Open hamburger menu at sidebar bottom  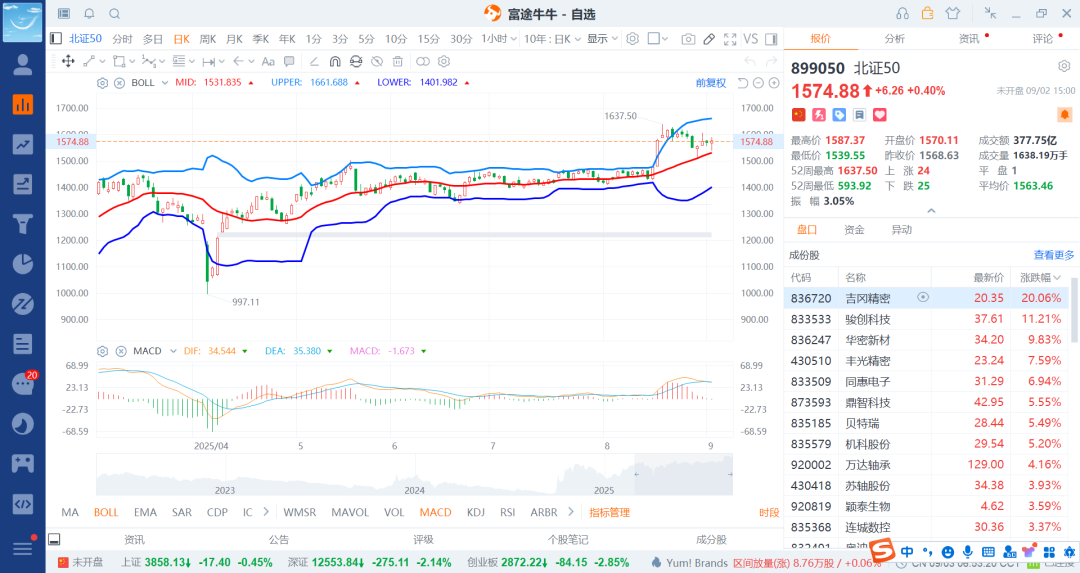23,548
